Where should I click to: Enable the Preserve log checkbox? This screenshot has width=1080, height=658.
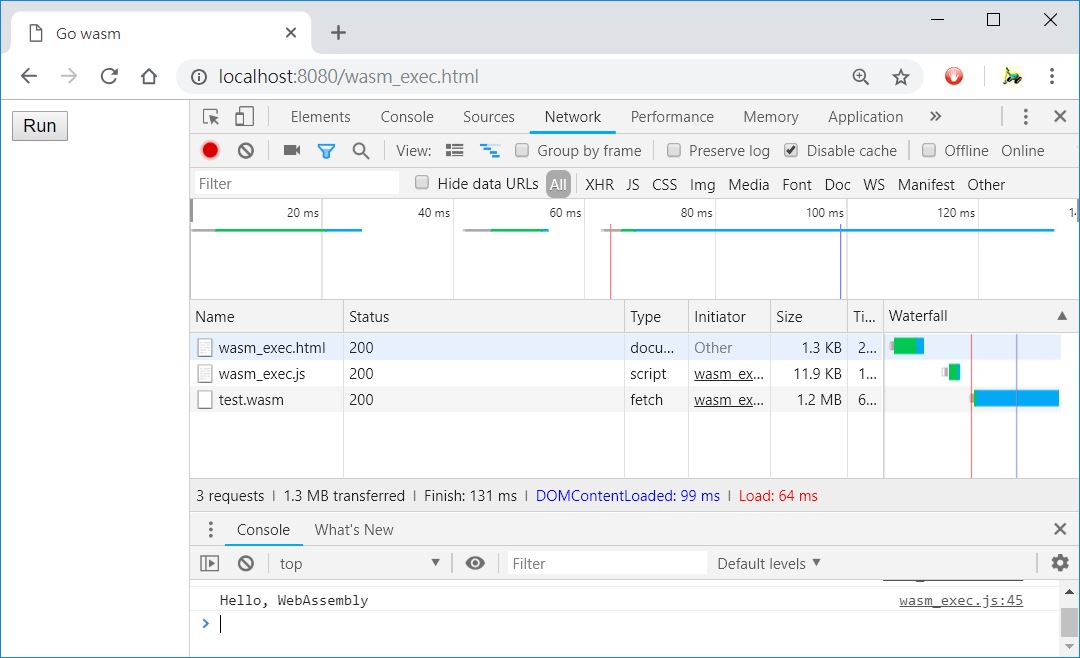(674, 151)
